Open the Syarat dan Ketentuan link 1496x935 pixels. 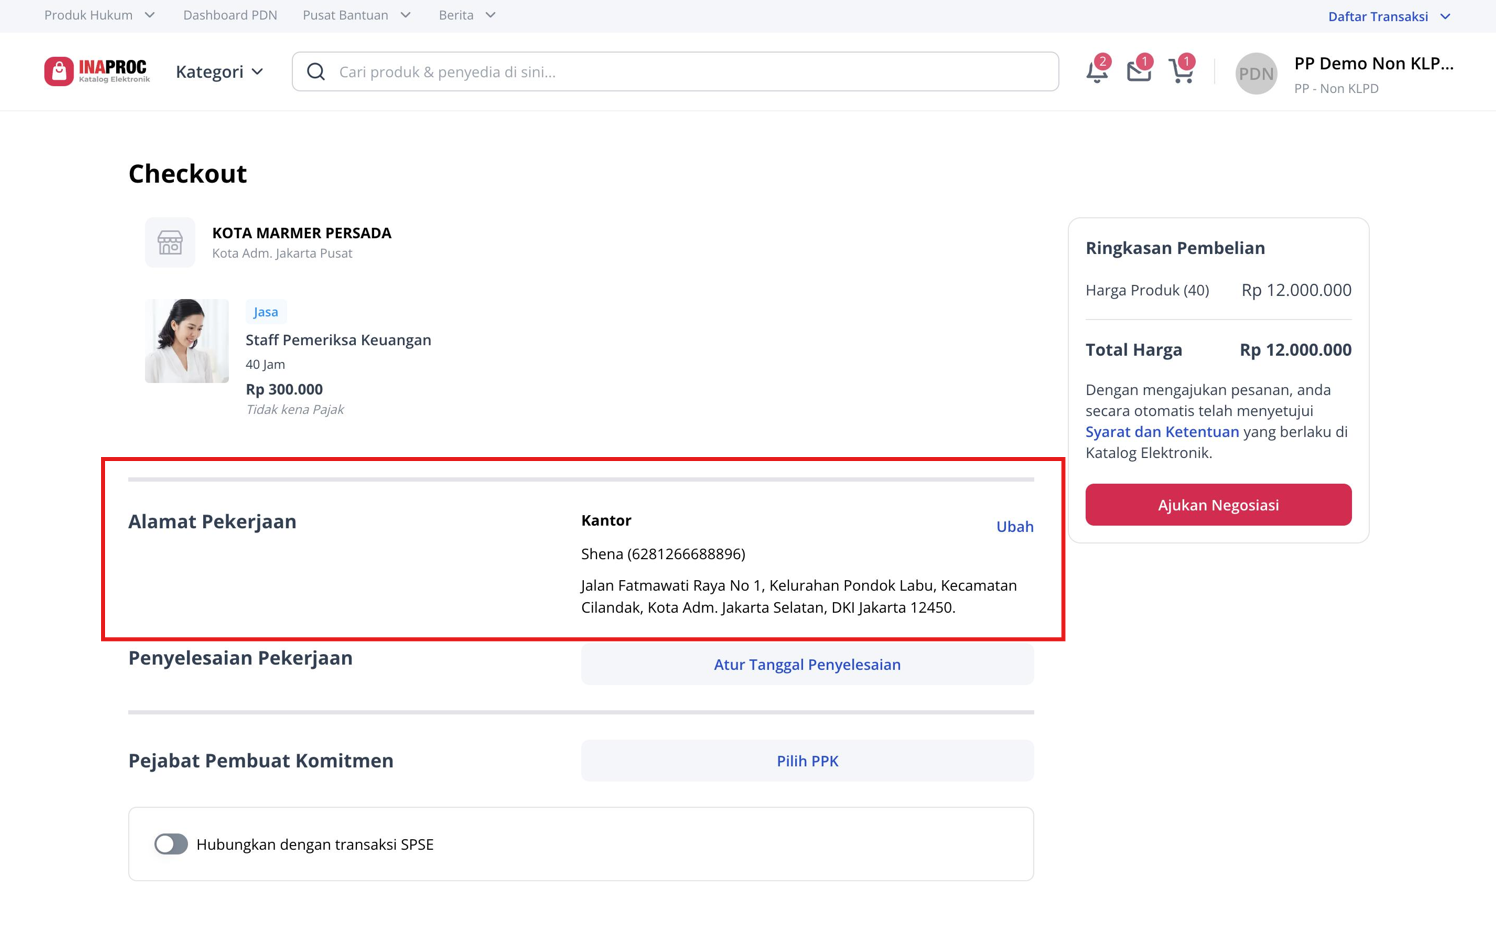point(1162,432)
